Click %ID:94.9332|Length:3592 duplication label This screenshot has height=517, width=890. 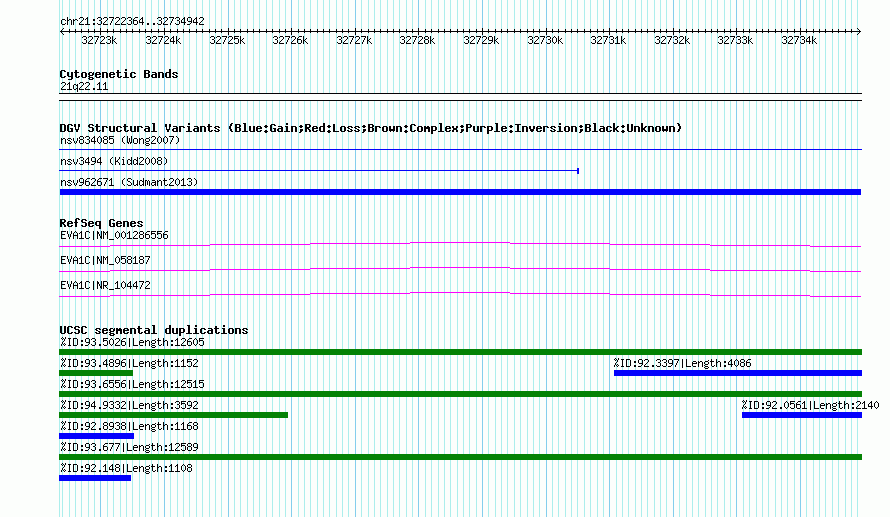pyautogui.click(x=129, y=405)
